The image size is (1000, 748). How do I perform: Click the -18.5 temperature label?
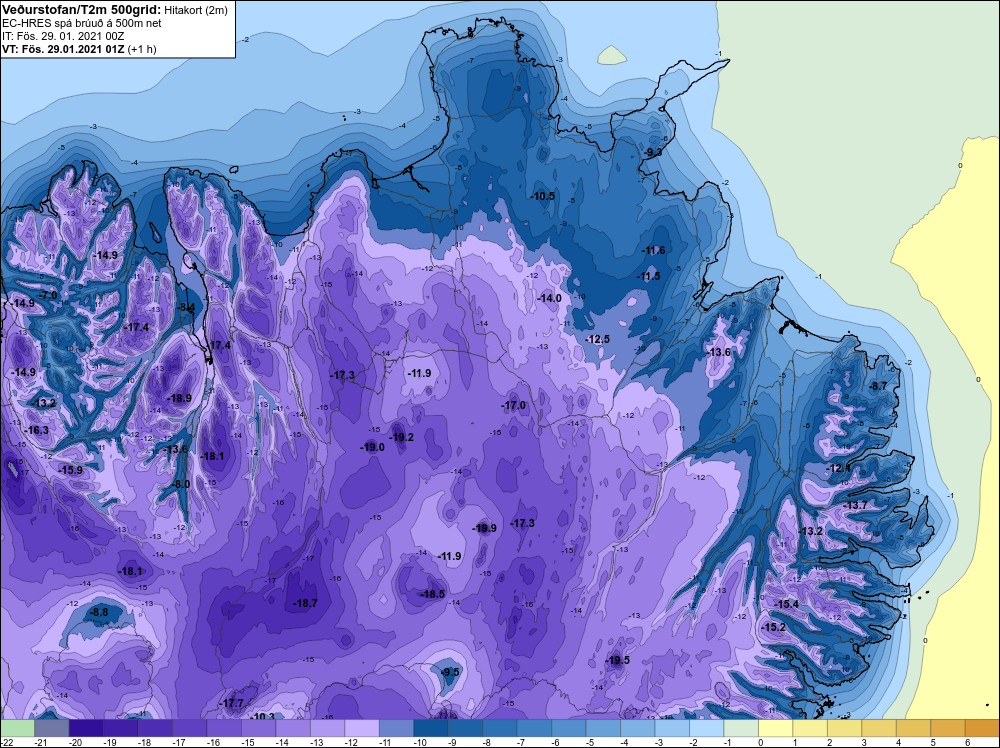[432, 594]
